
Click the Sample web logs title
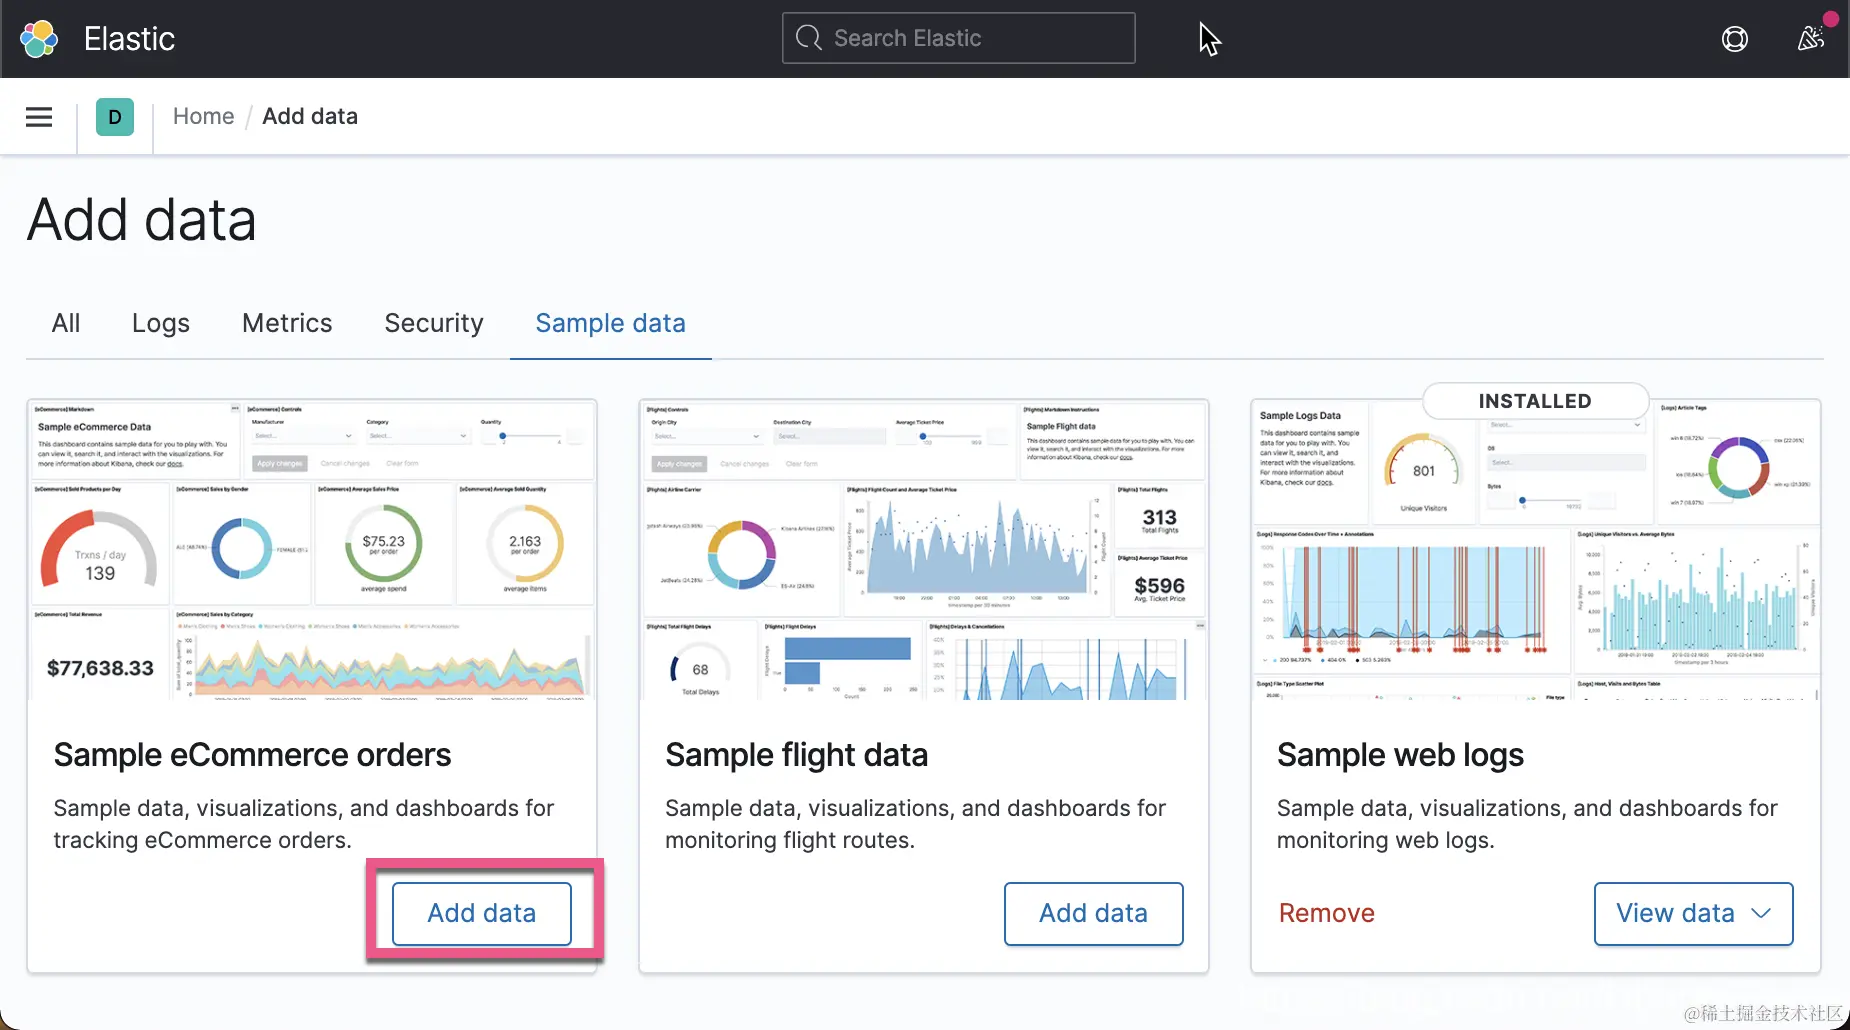point(1401,755)
